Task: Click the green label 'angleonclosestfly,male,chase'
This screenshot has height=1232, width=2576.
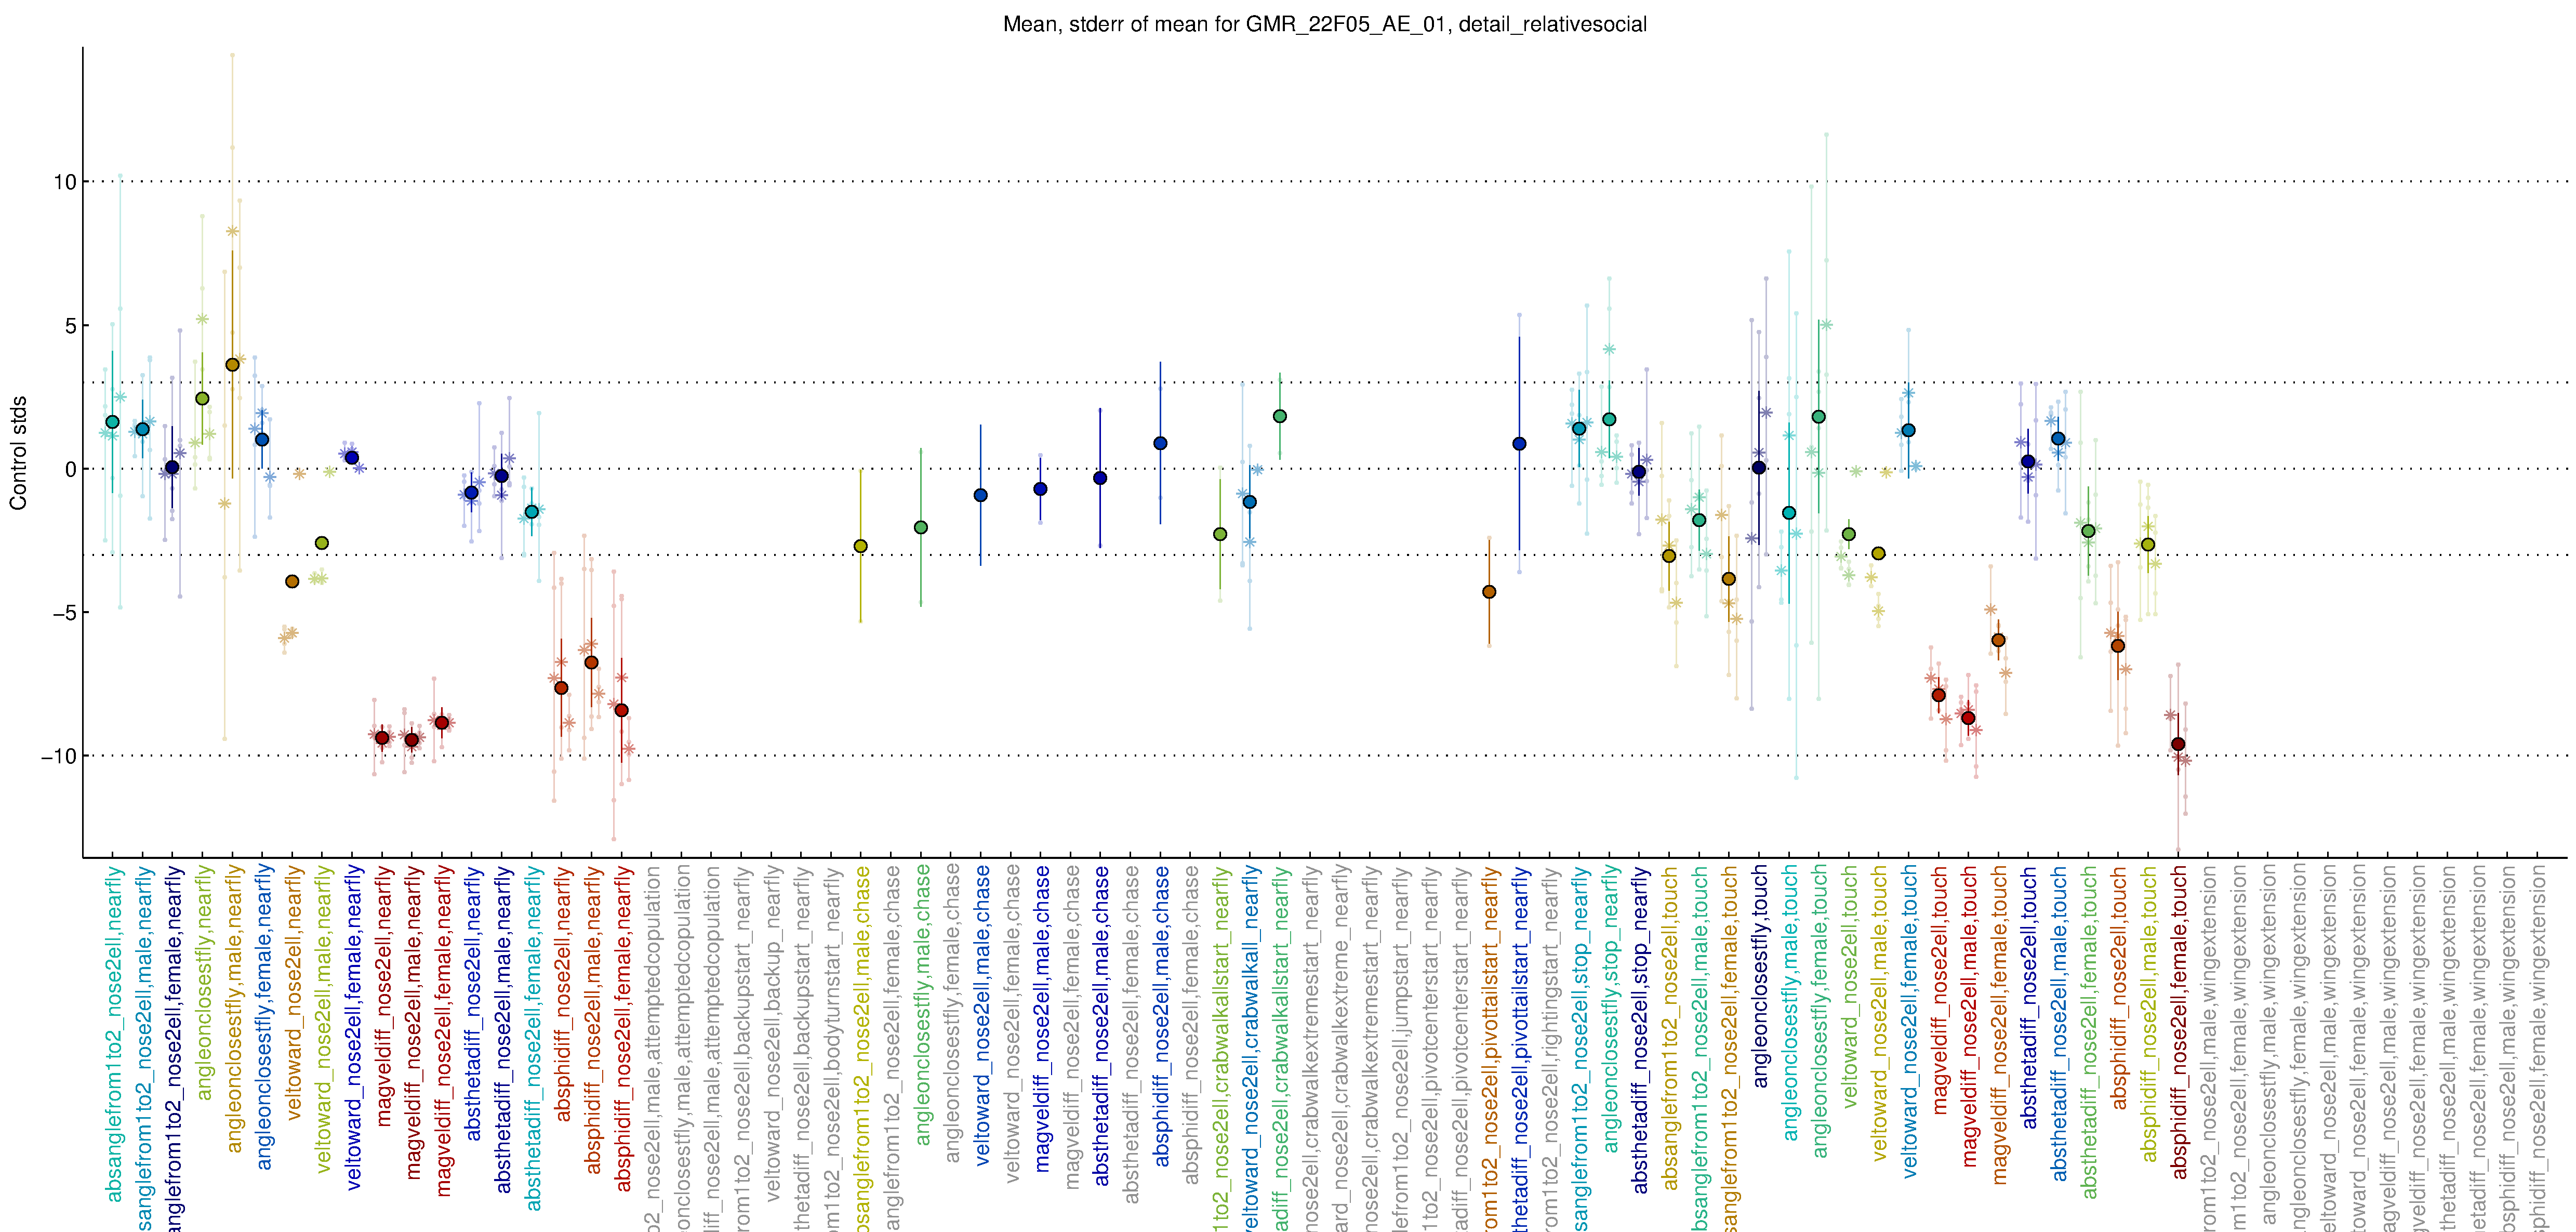Action: pos(922,1006)
